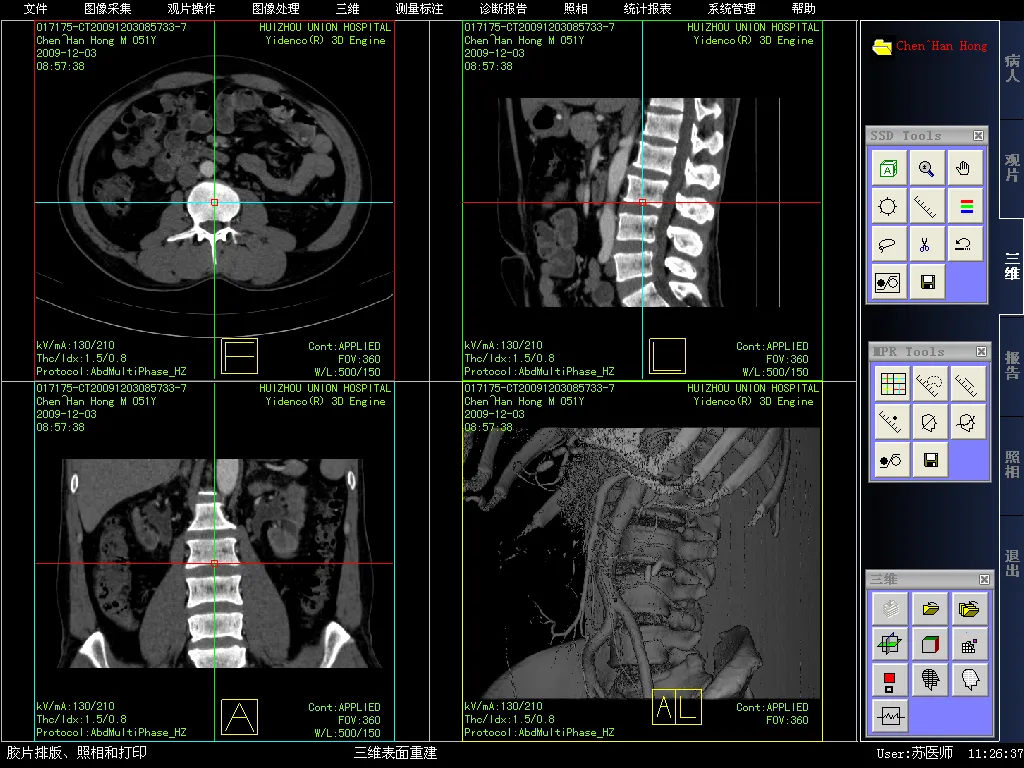1024x768 pixels.
Task: Click the waveform curve icon in 三维 panel
Action: [x=890, y=716]
